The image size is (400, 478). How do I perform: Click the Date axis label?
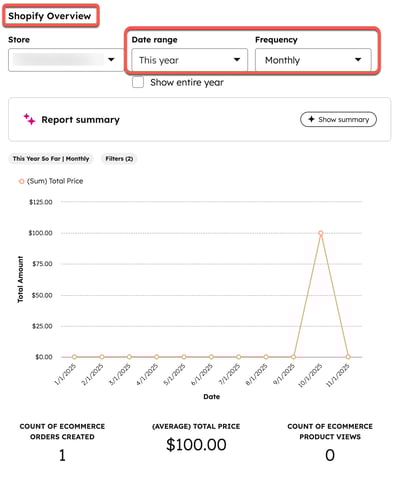pyautogui.click(x=212, y=397)
